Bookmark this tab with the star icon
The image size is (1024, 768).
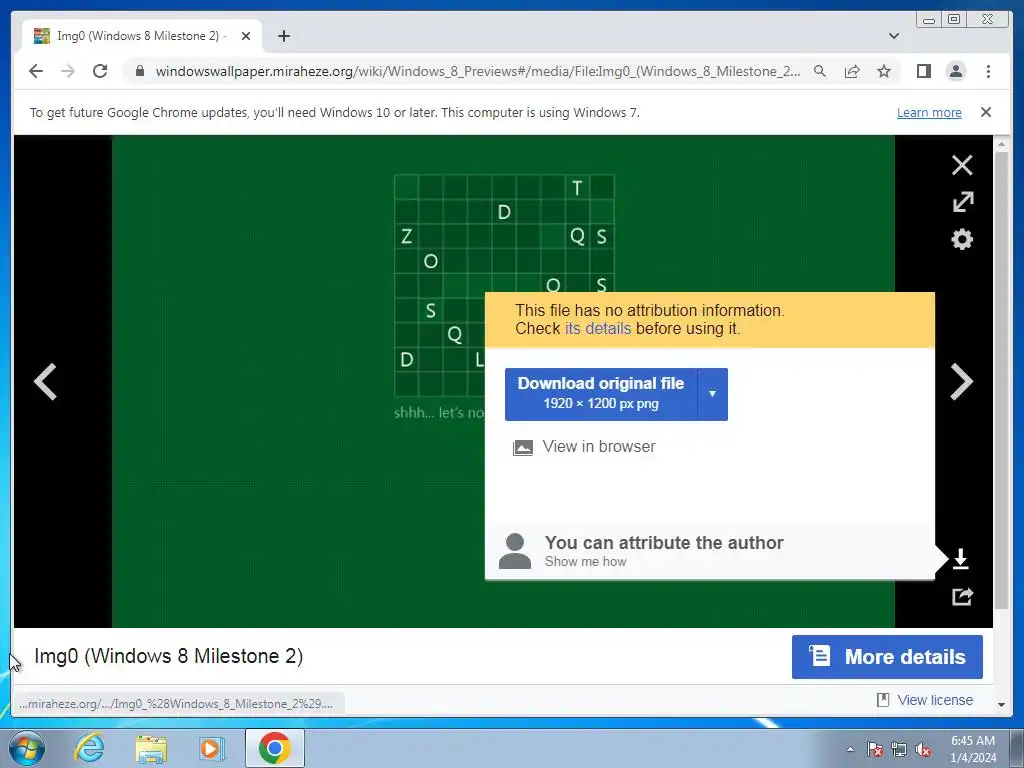[x=884, y=71]
